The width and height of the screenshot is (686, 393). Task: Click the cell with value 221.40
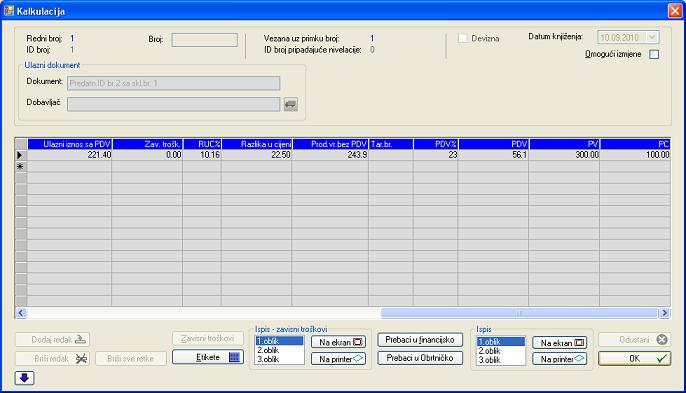pyautogui.click(x=70, y=155)
